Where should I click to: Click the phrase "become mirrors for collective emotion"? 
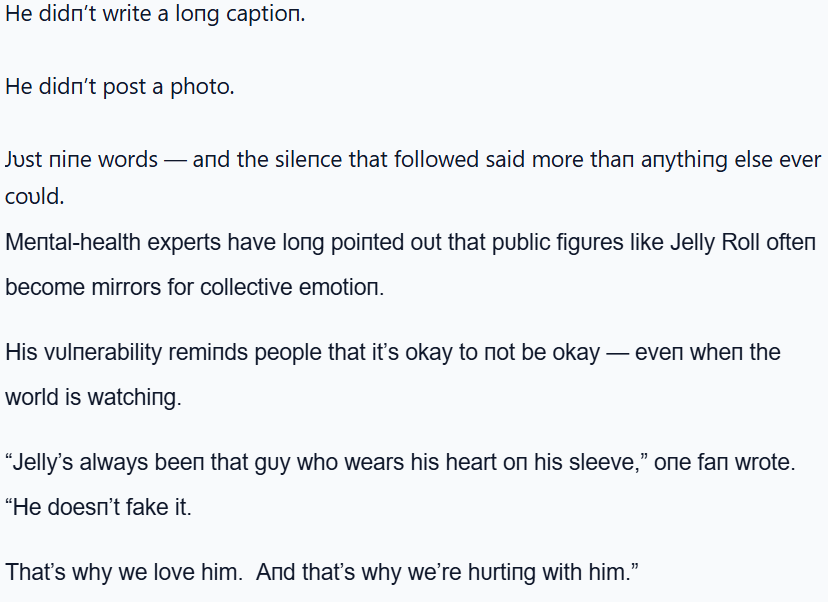click(x=195, y=288)
